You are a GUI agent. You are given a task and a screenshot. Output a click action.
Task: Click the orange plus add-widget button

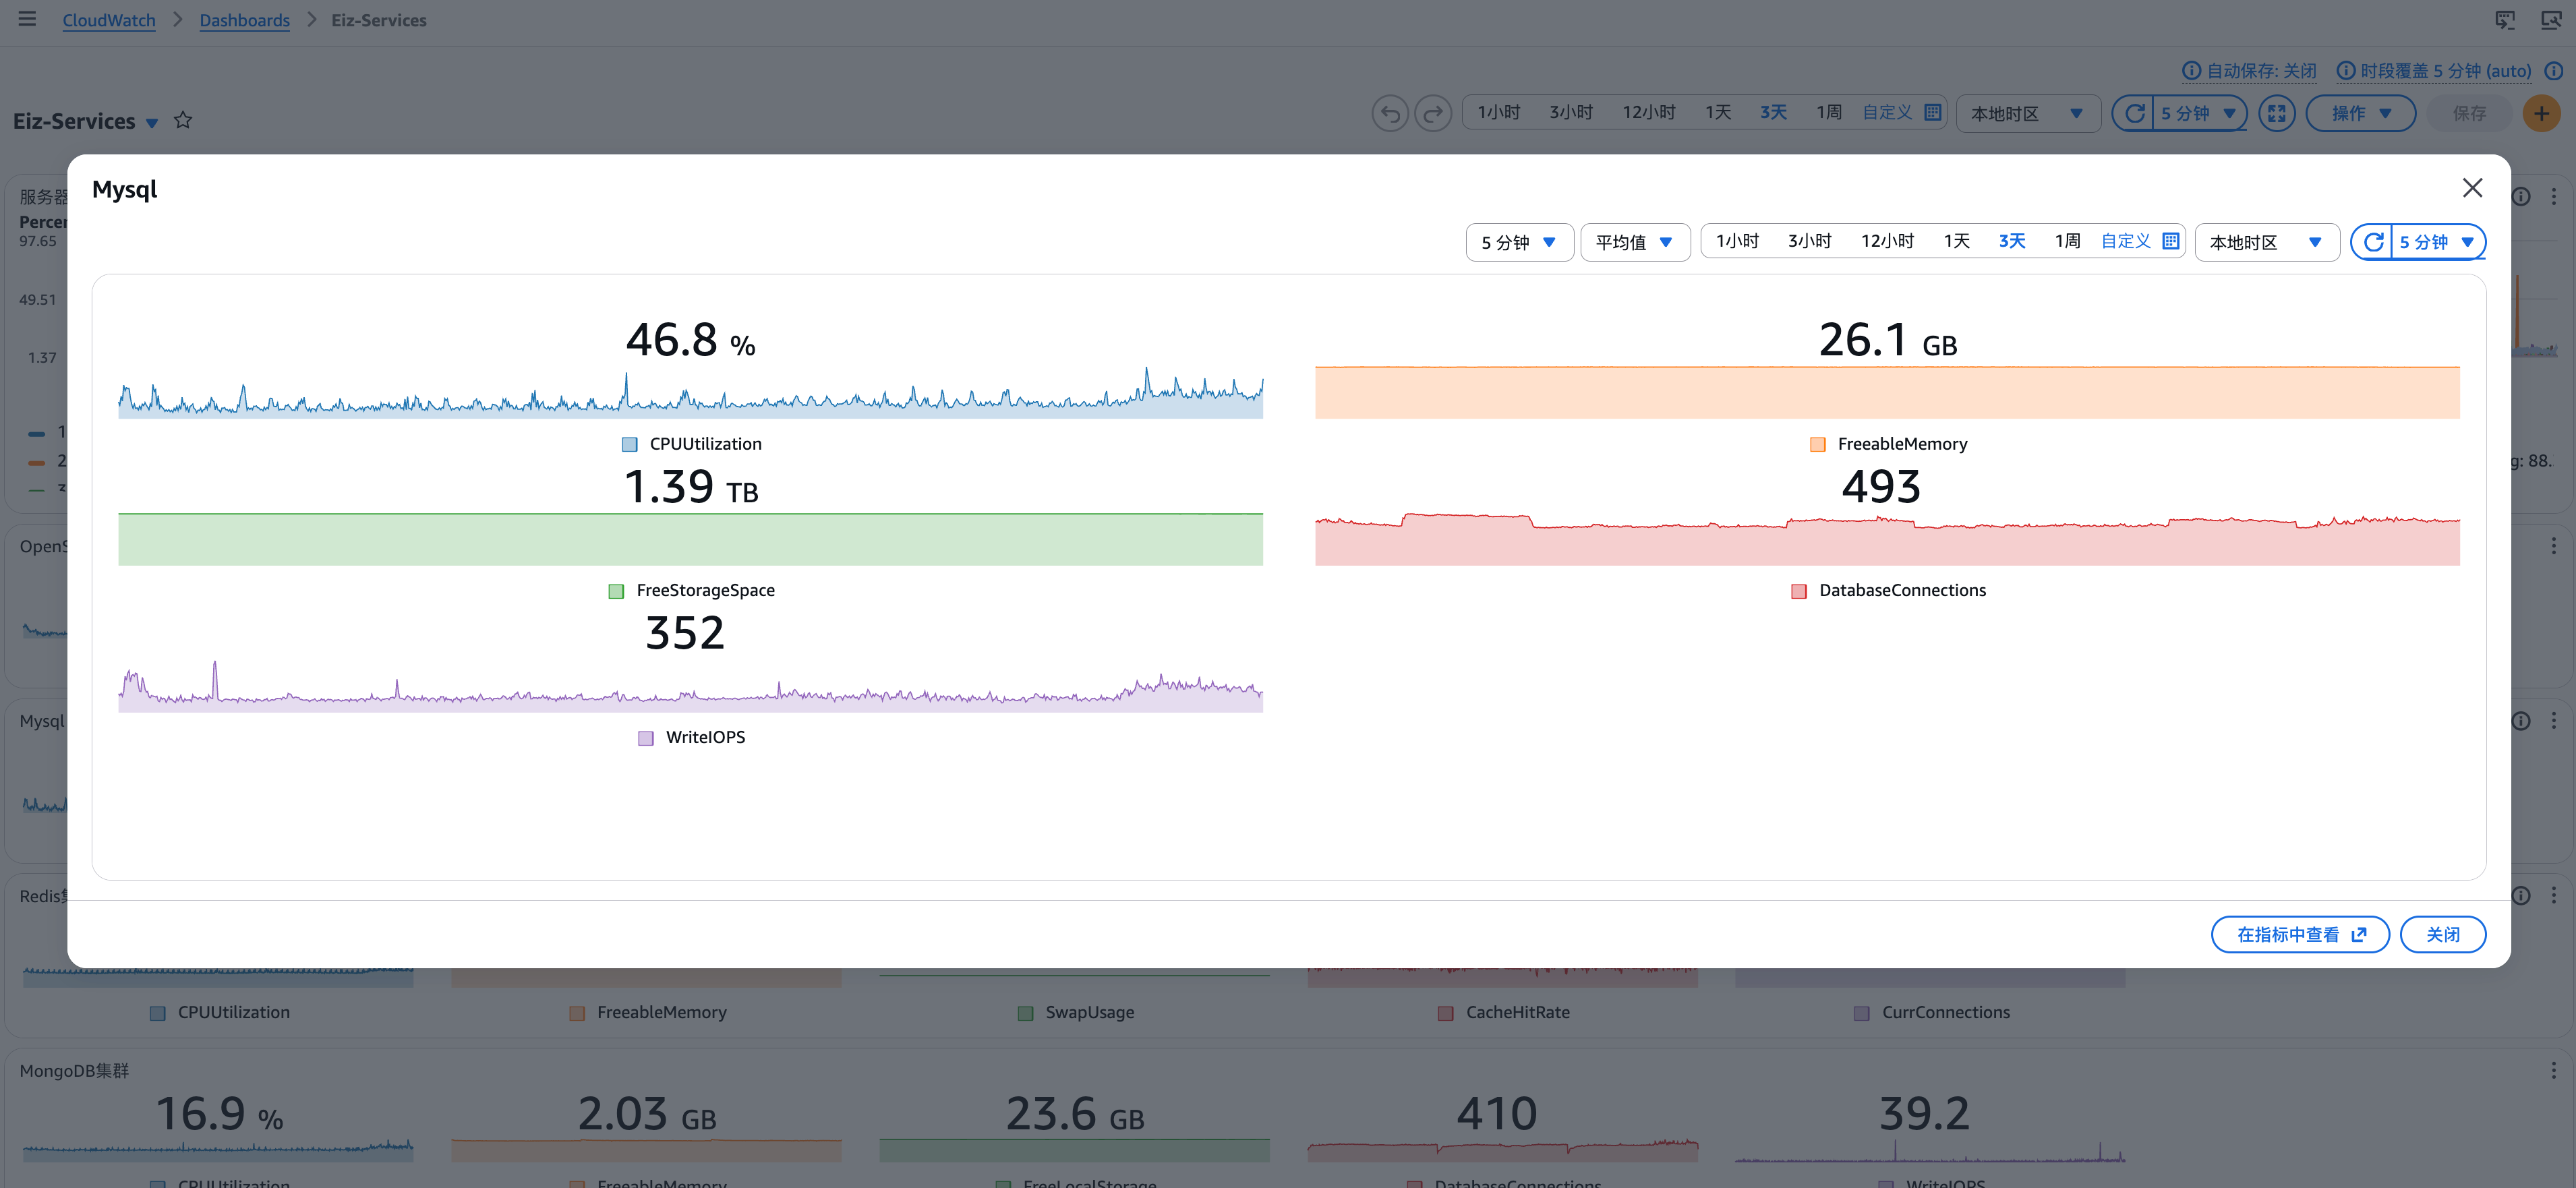pos(2541,113)
